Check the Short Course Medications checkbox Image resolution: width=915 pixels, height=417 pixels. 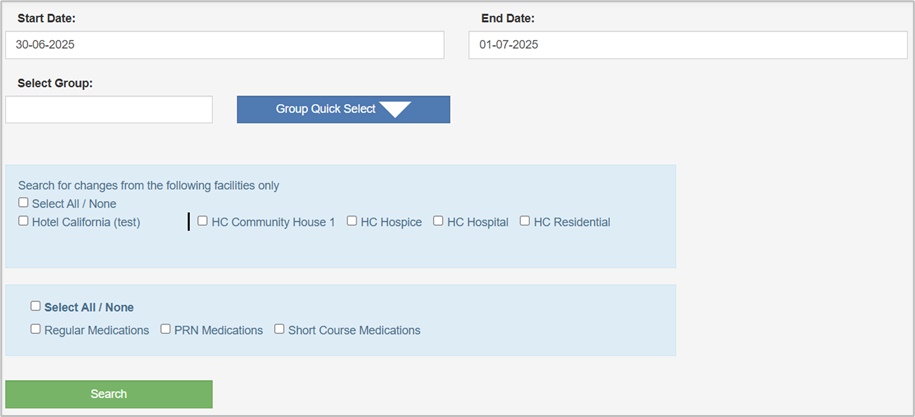coord(280,329)
